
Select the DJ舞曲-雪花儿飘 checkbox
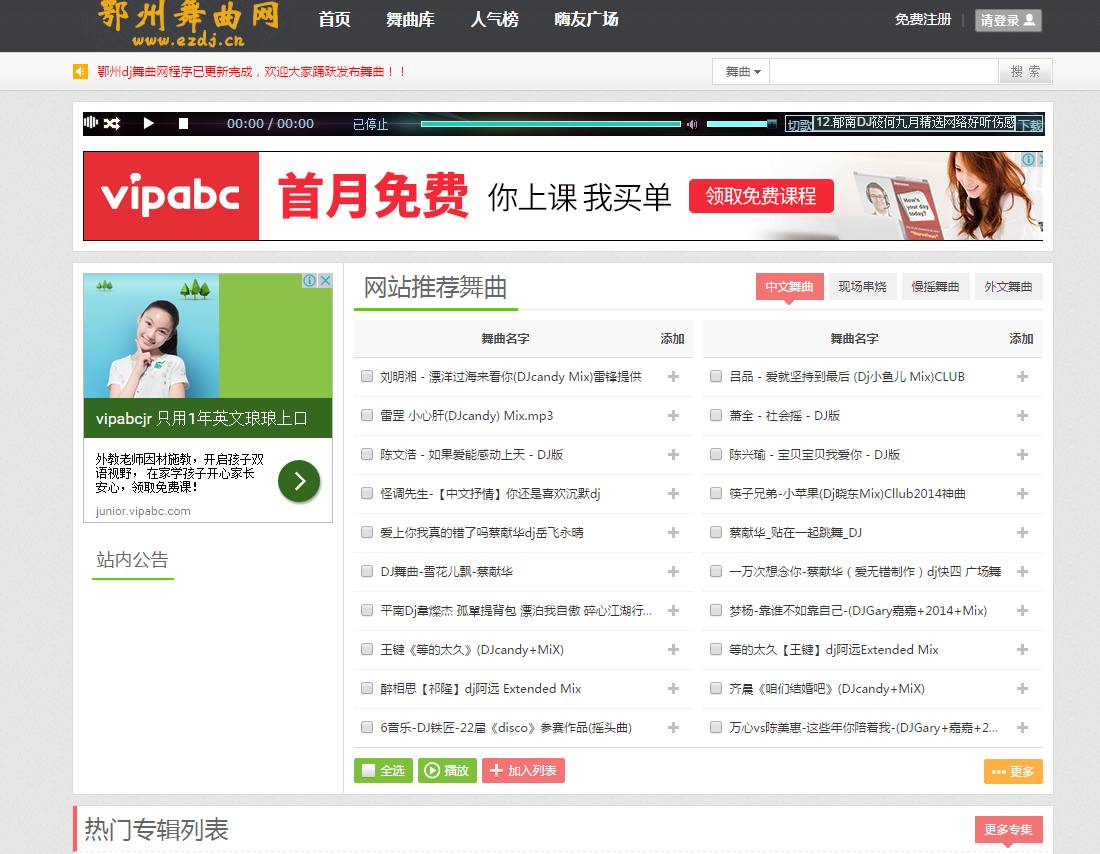[x=367, y=571]
